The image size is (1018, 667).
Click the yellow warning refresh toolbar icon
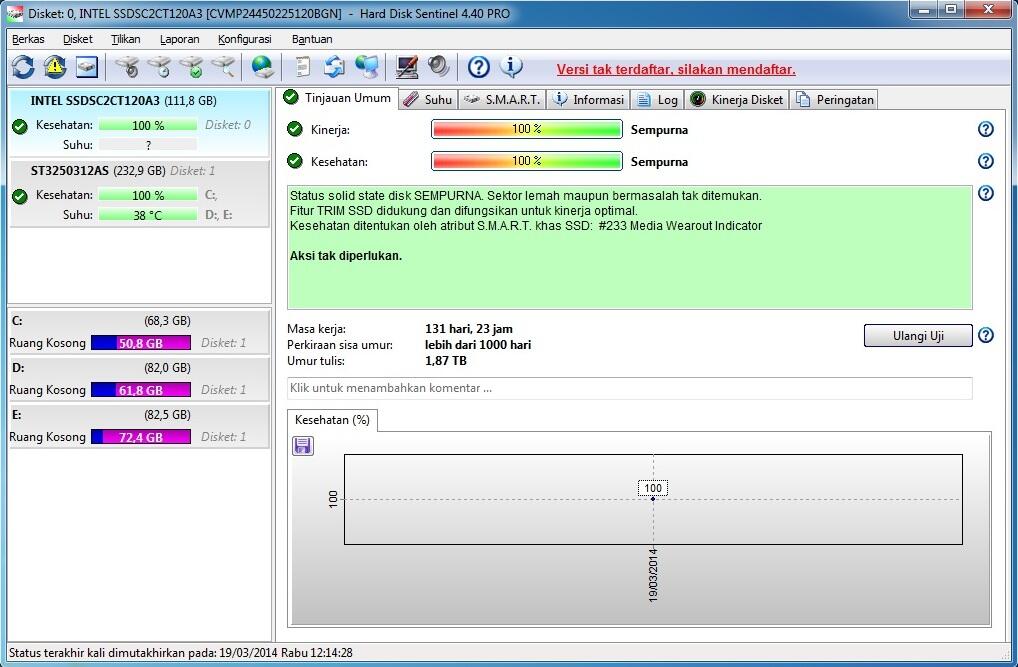pyautogui.click(x=55, y=67)
